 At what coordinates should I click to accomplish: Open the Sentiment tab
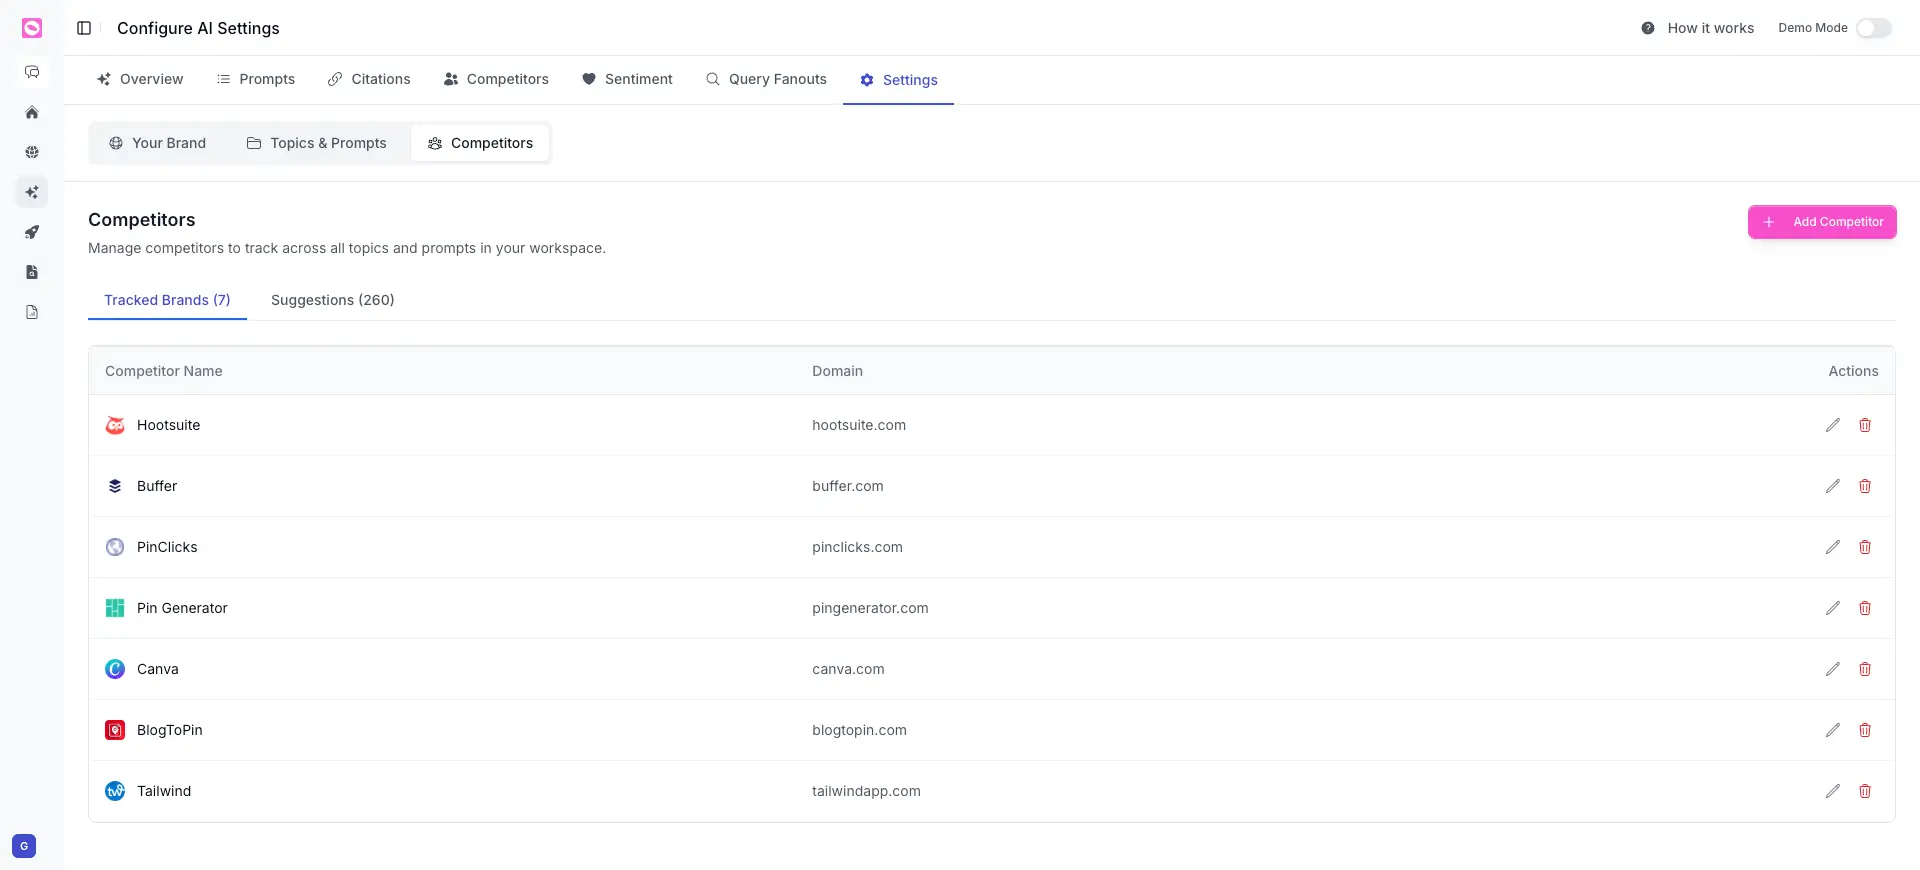627,79
